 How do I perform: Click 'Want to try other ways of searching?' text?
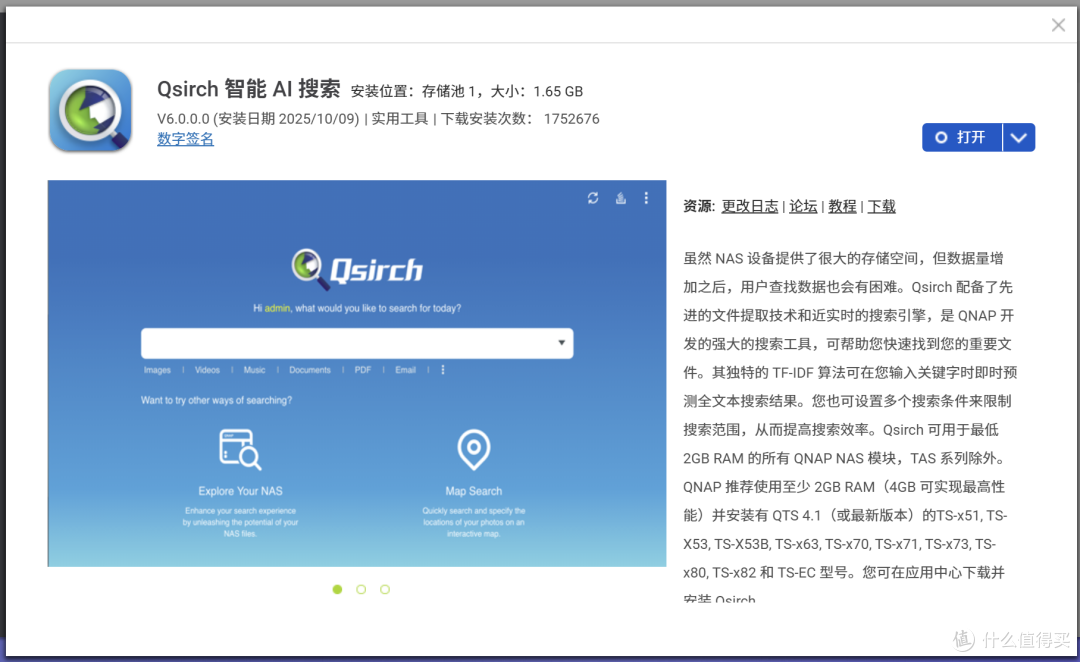click(216, 400)
